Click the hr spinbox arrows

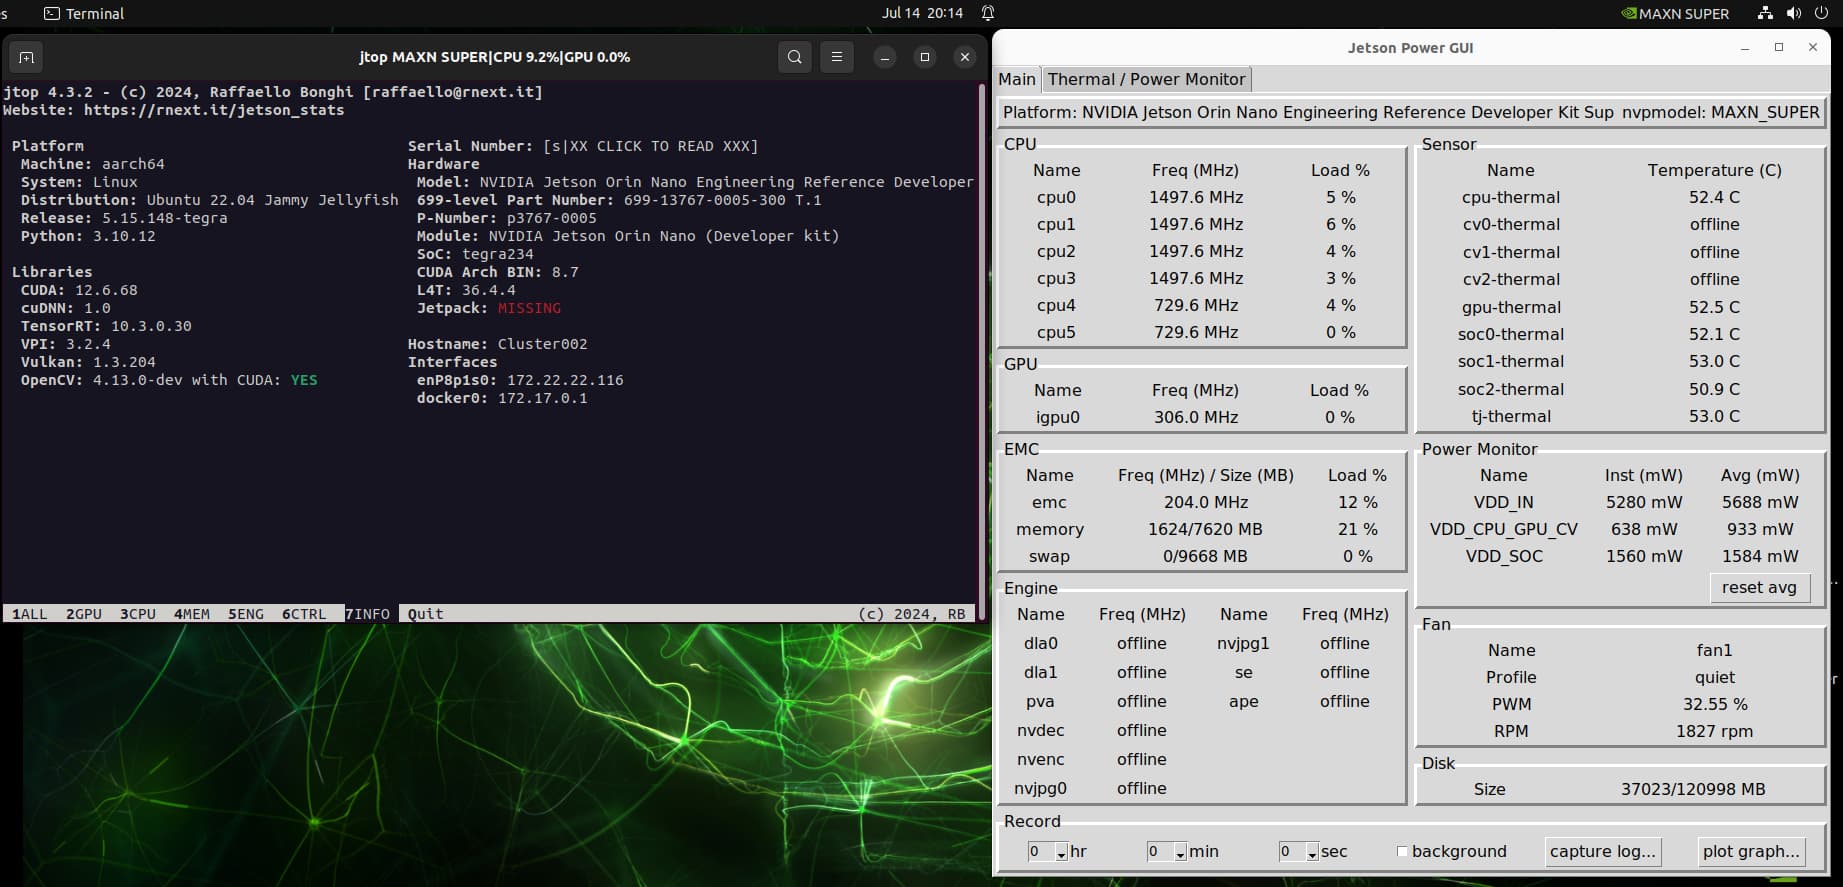pyautogui.click(x=1061, y=852)
